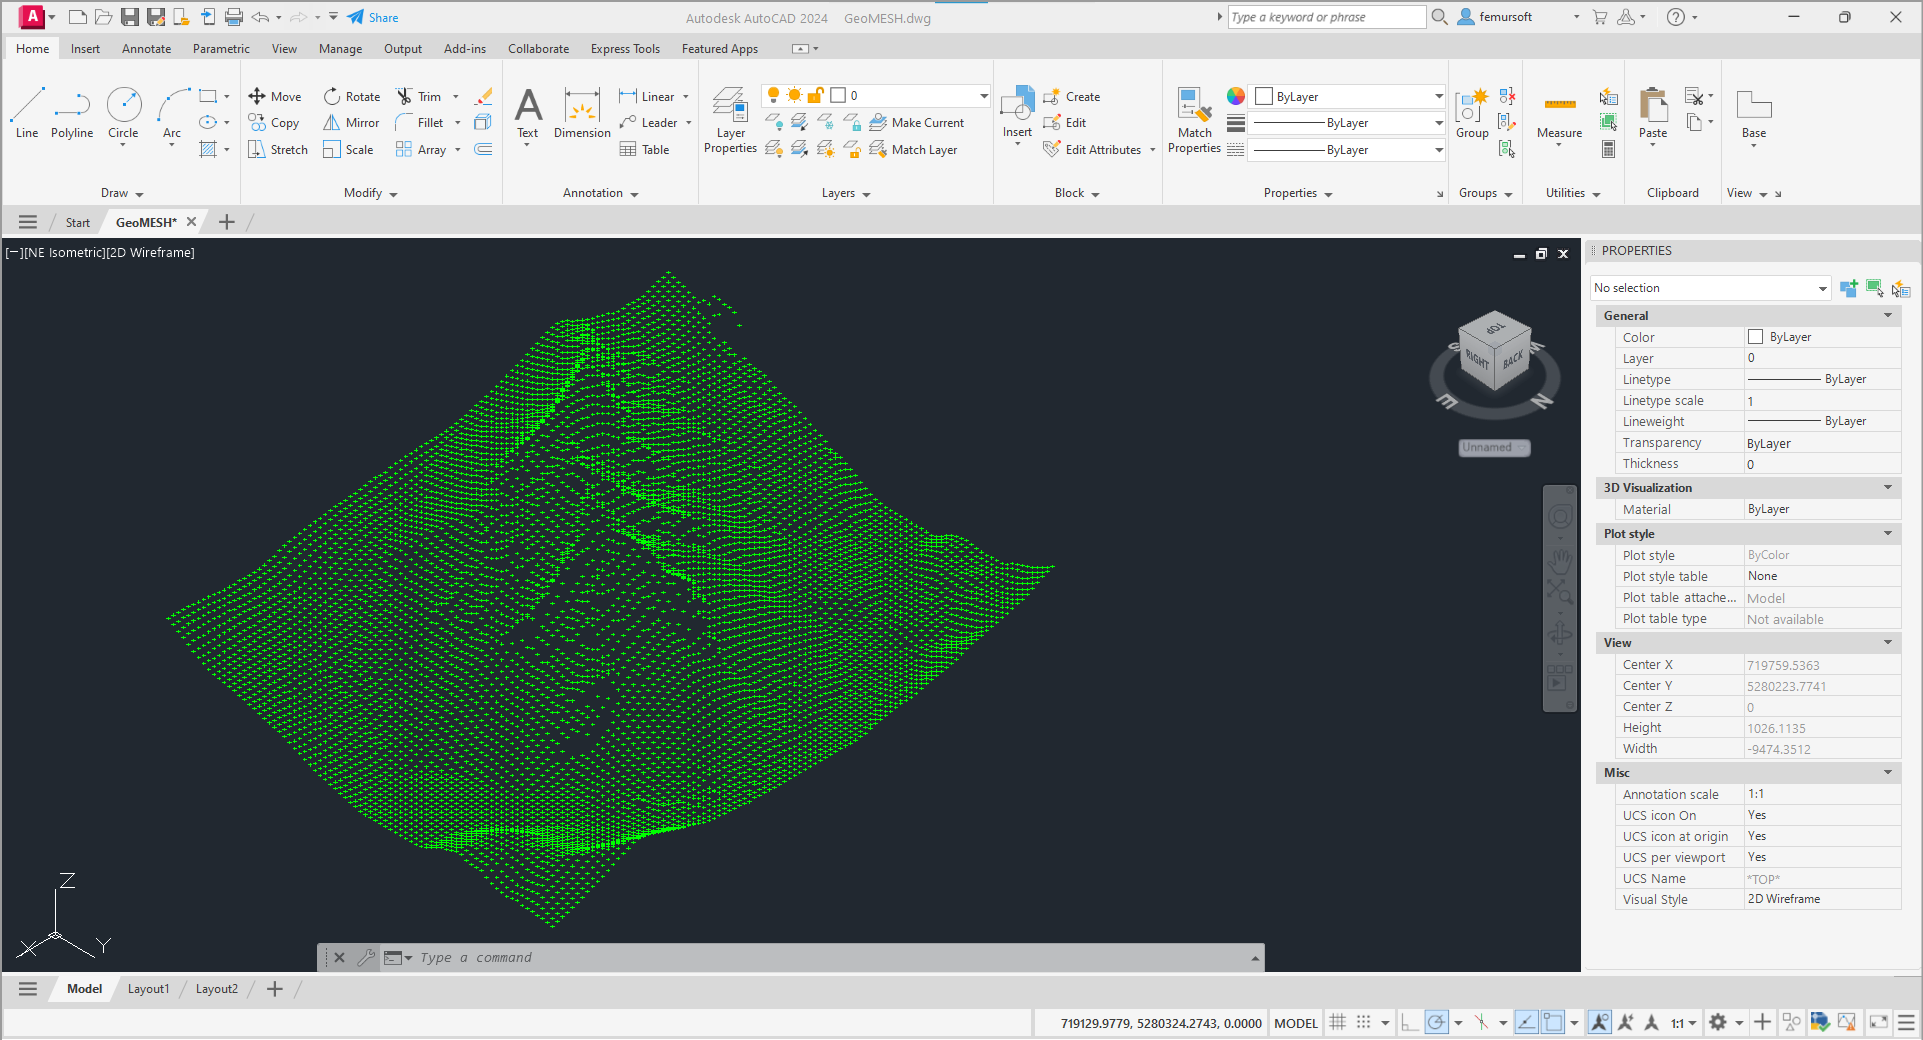Collapse the General section in Properties
This screenshot has height=1040, width=1923.
1887,316
